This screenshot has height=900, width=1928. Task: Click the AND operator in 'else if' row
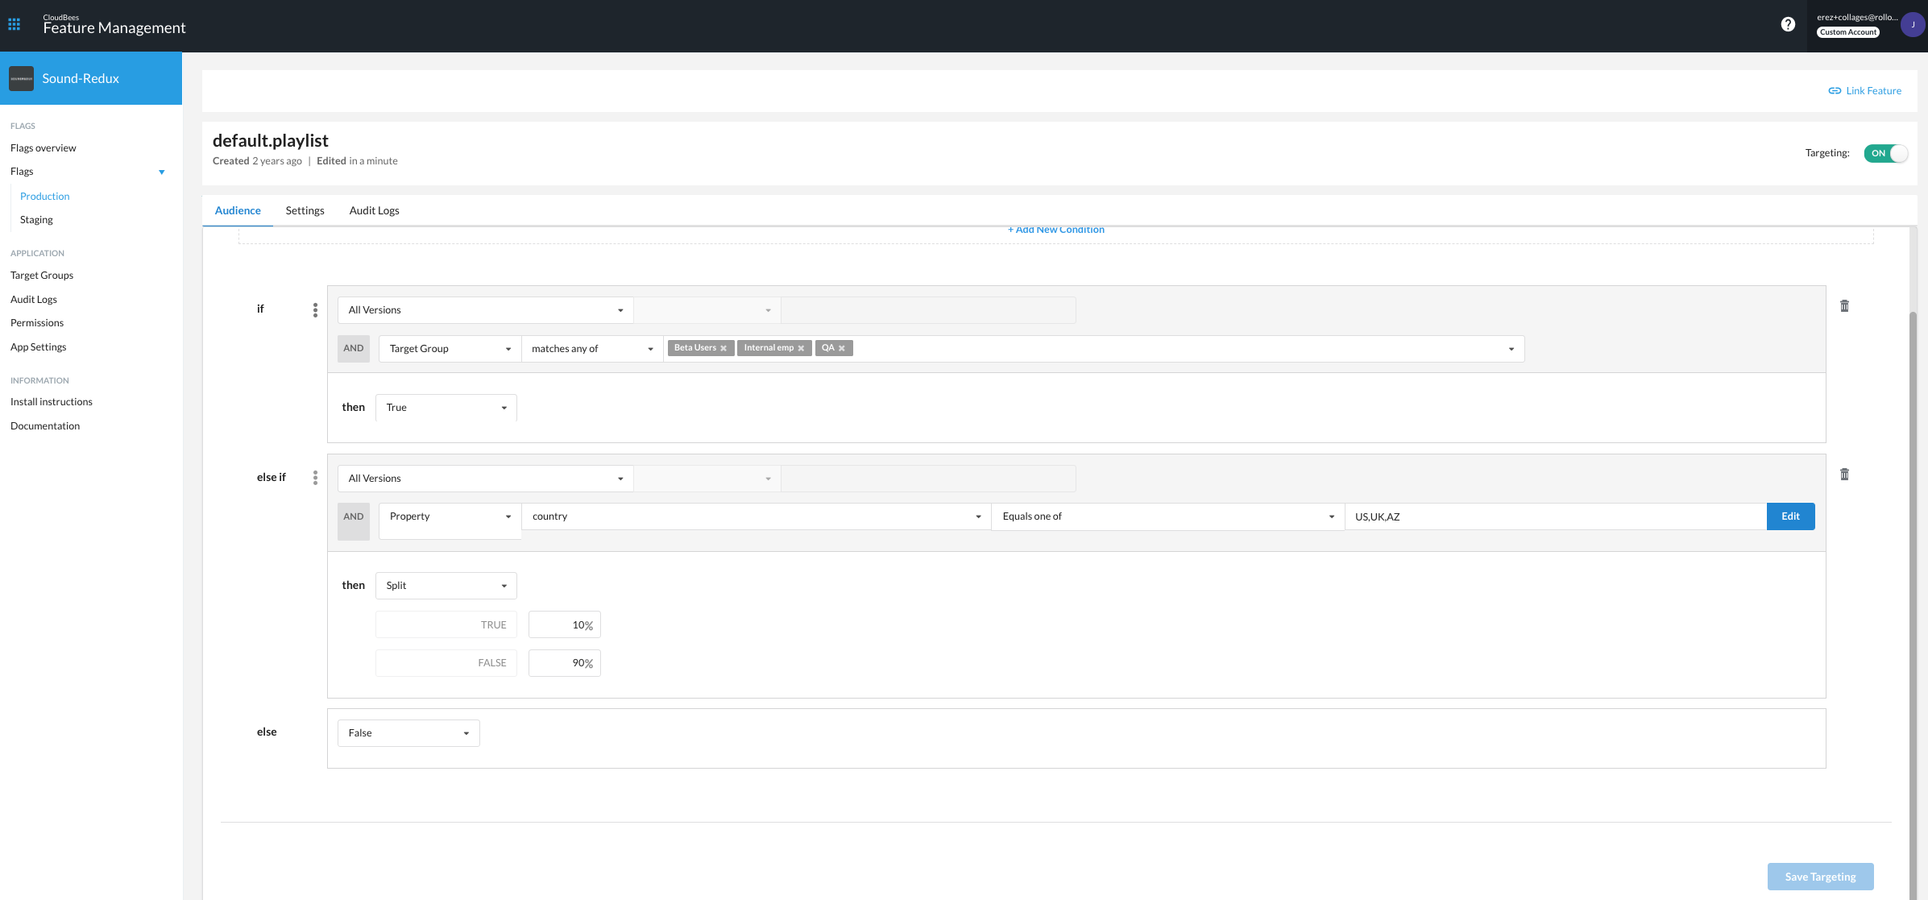(354, 521)
